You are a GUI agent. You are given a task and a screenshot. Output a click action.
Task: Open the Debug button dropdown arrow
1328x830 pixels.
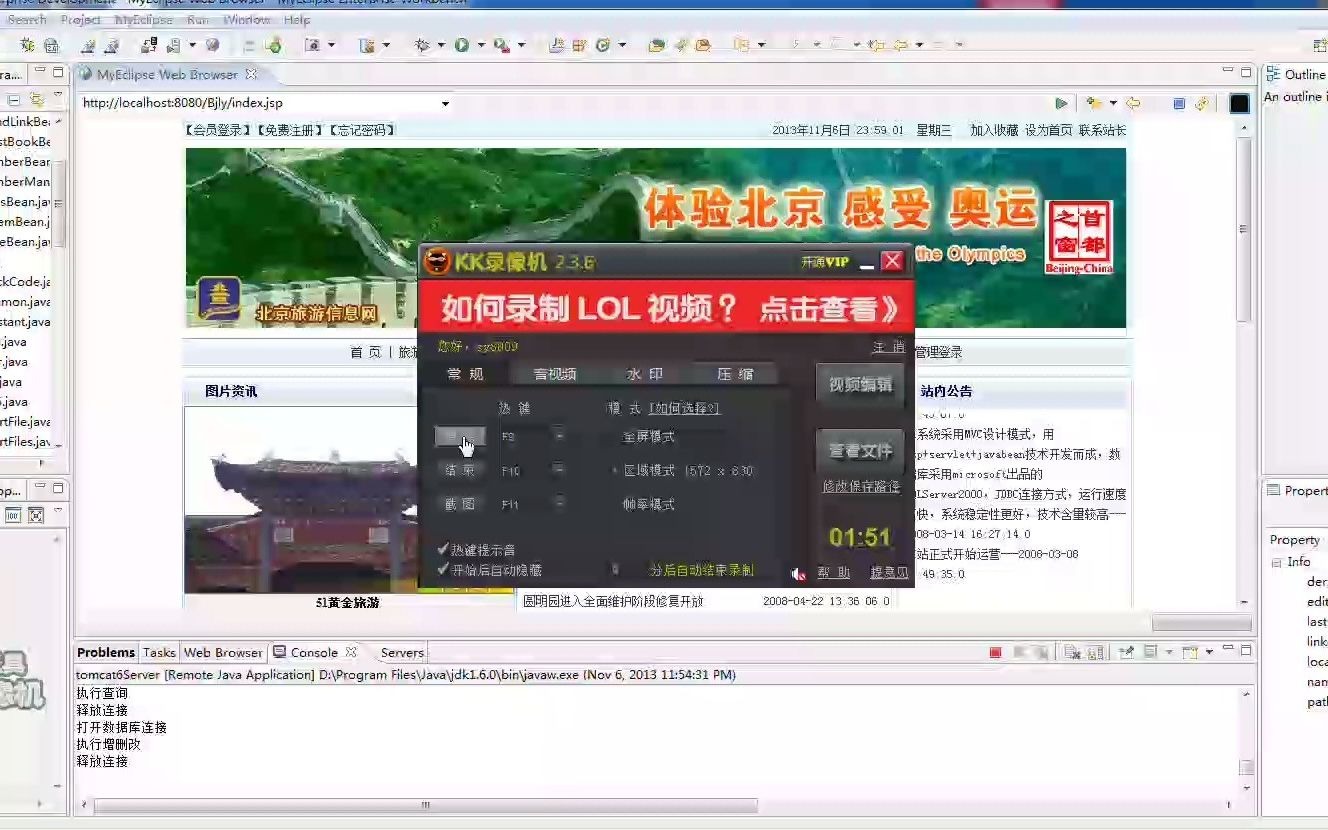point(441,45)
